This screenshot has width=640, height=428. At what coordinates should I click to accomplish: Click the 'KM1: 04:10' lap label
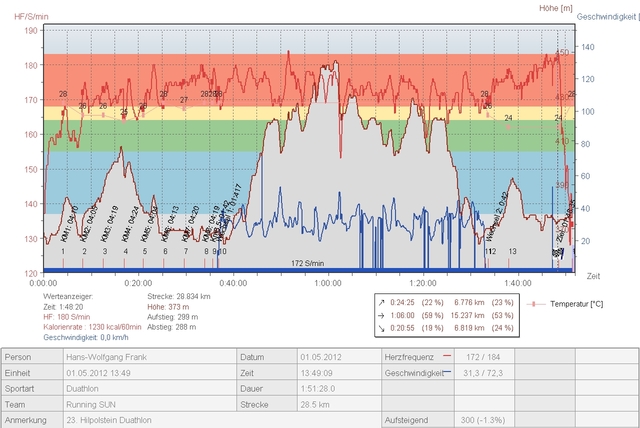tap(69, 224)
